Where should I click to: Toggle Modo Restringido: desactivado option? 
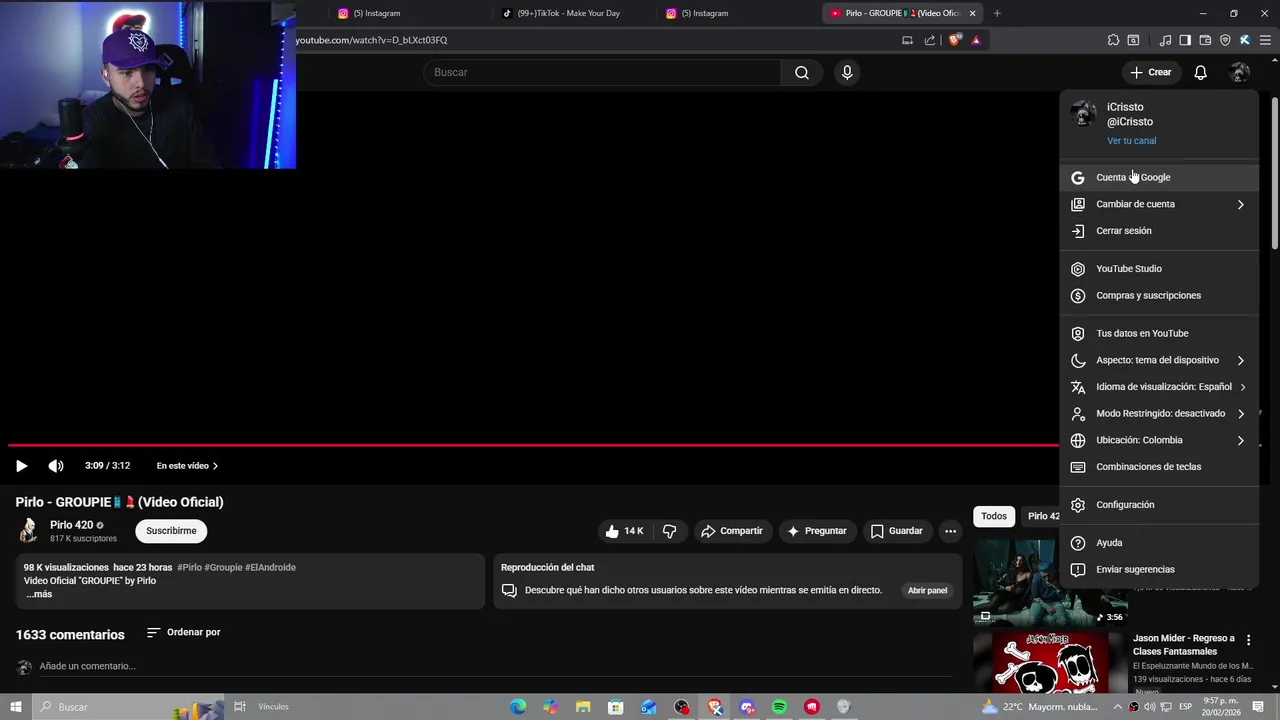[x=1159, y=414]
